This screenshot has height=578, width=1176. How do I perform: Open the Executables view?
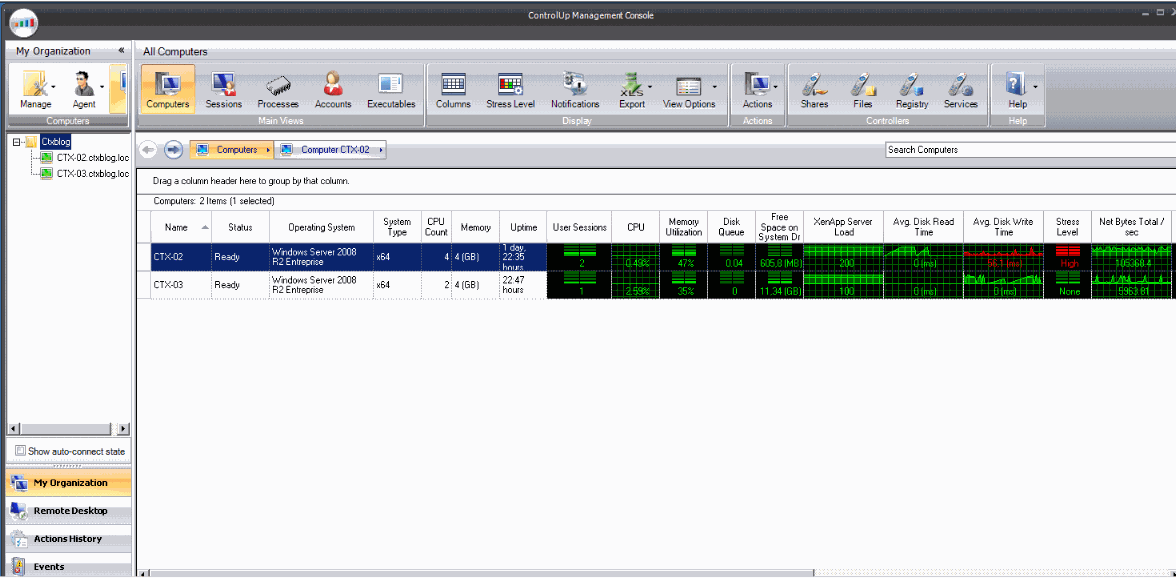click(x=391, y=89)
